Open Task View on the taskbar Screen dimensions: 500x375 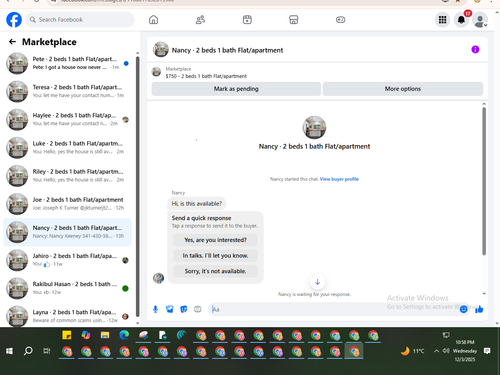47,351
